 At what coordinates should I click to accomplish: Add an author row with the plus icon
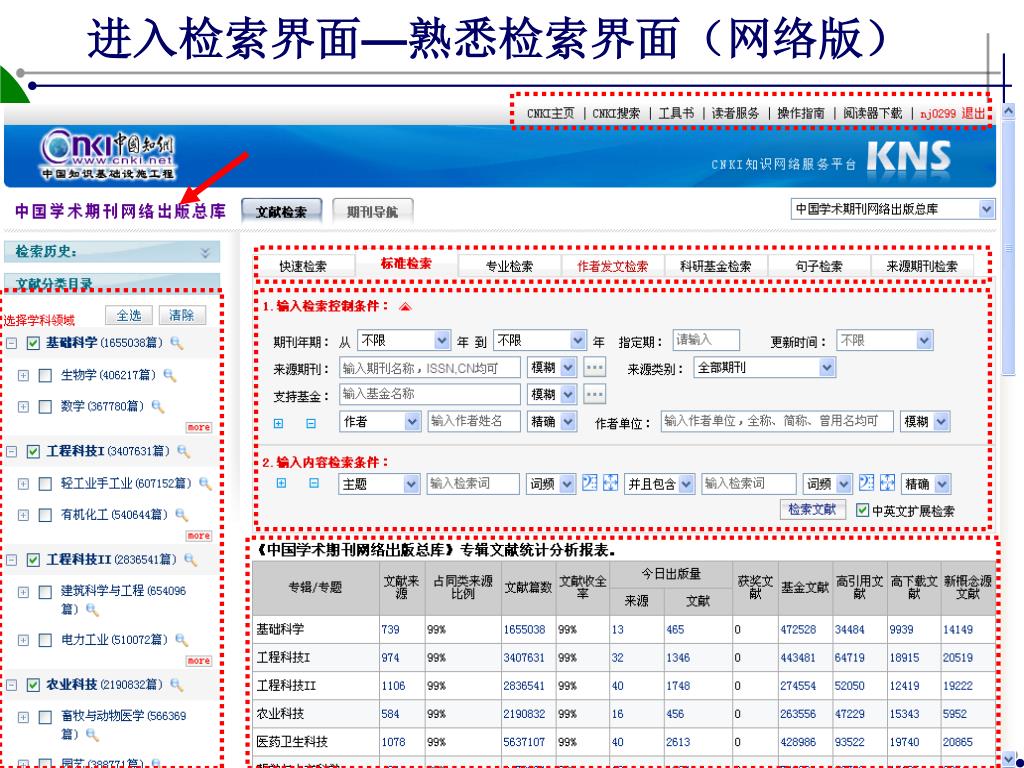[278, 423]
